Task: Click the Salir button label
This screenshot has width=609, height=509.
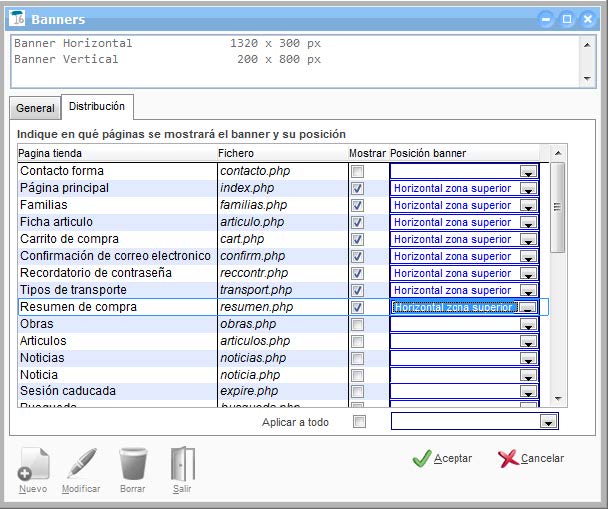Action: [x=182, y=489]
